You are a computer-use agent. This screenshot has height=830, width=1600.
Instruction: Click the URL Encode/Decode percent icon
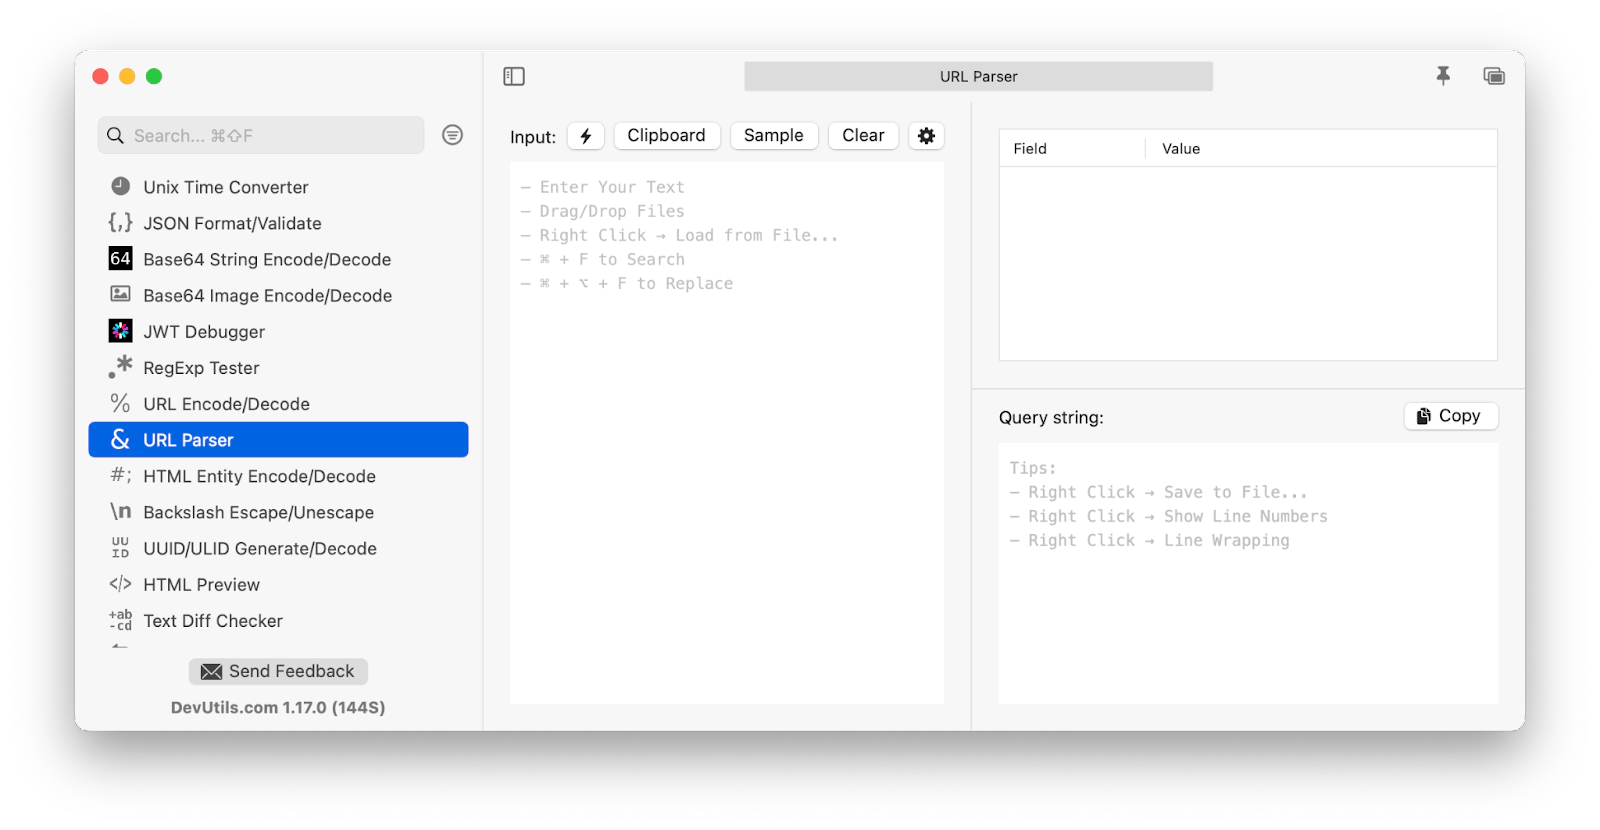[120, 403]
